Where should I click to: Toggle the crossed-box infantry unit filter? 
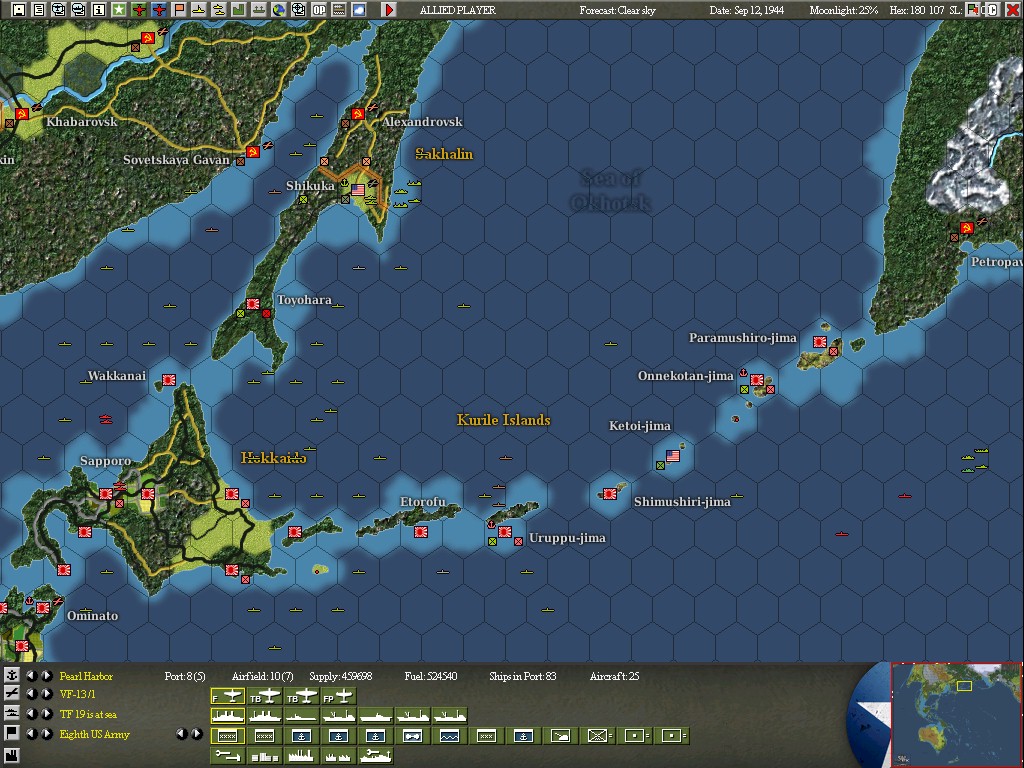pyautogui.click(x=598, y=736)
